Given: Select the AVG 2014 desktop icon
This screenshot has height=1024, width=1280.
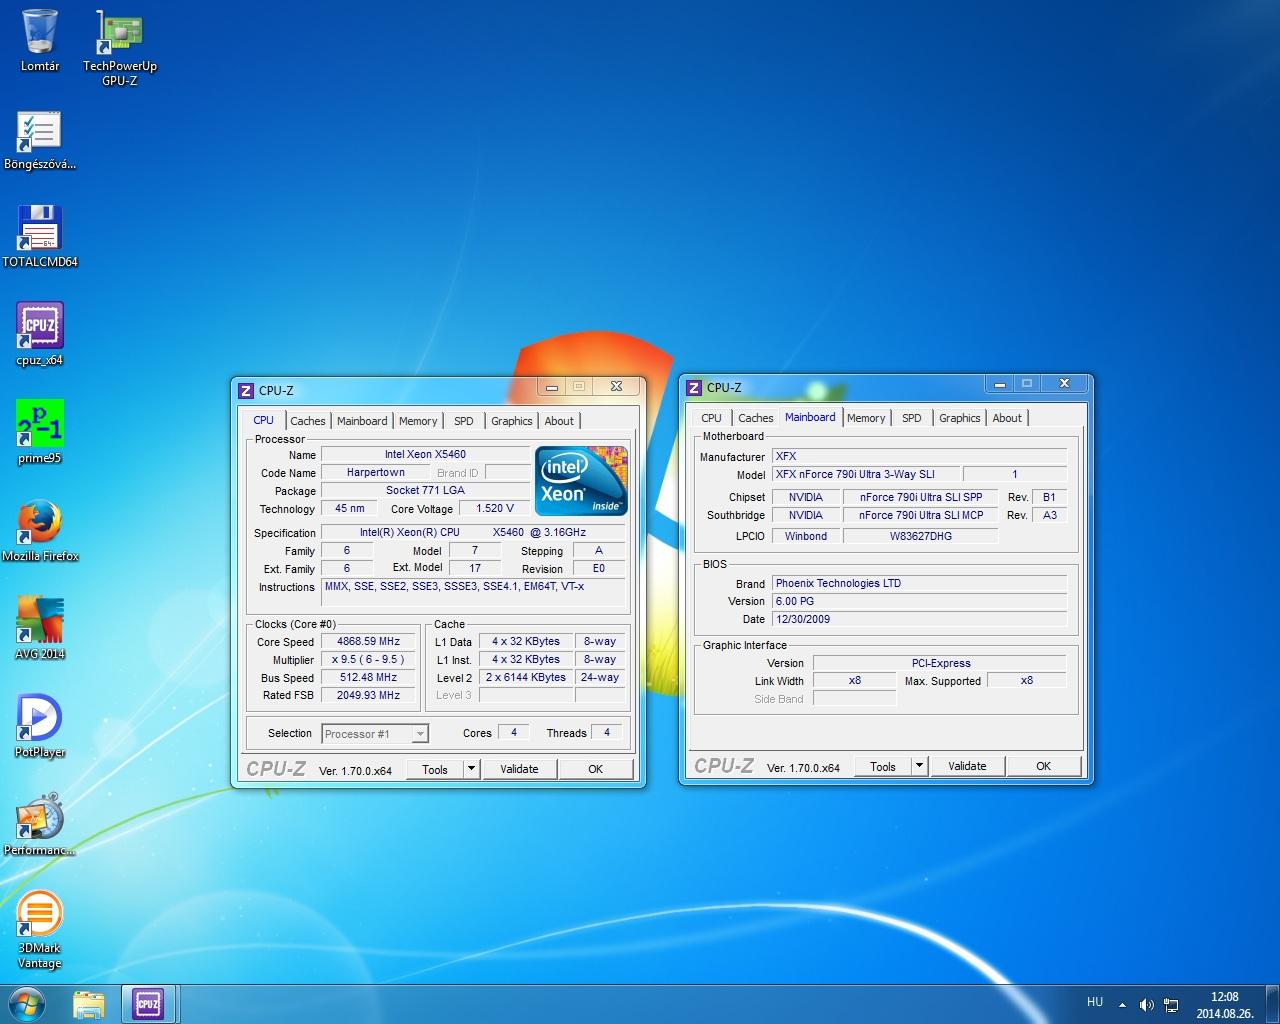Looking at the screenshot, I should (40, 629).
